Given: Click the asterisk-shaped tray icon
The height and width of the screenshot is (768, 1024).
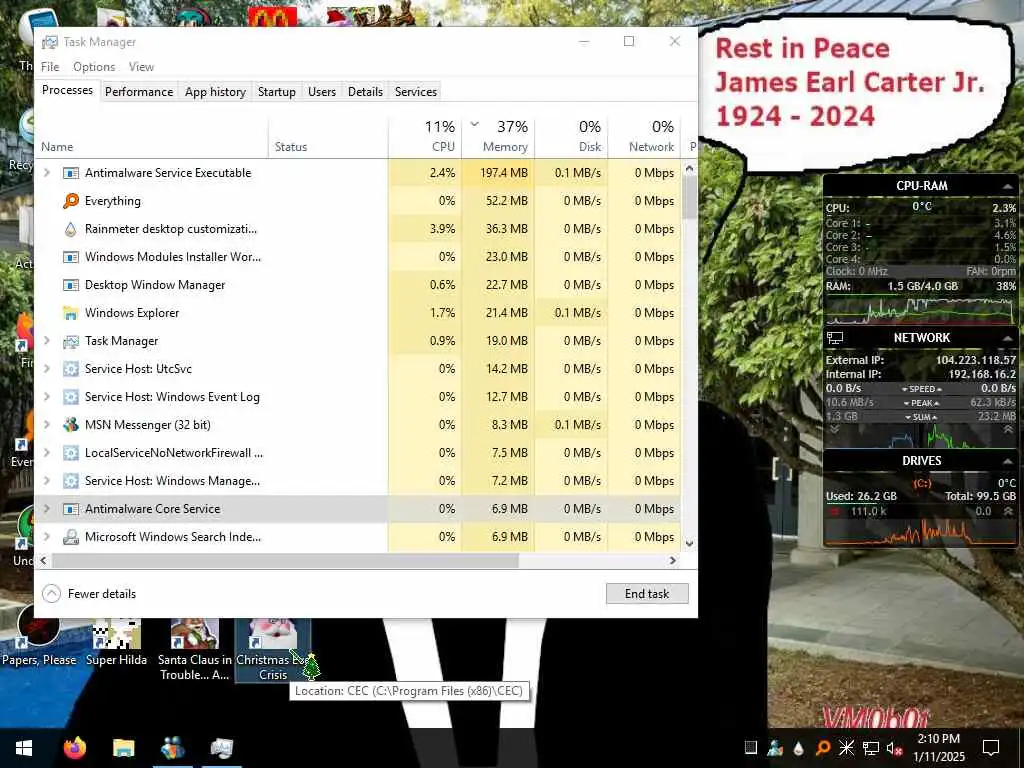Looking at the screenshot, I should click(x=846, y=748).
